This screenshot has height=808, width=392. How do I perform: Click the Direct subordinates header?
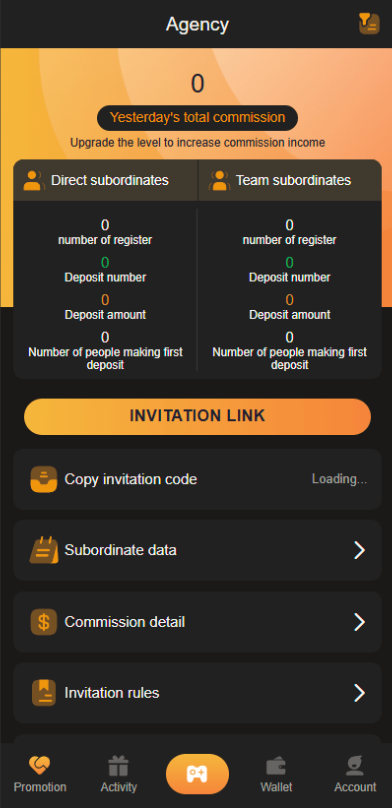coord(105,180)
